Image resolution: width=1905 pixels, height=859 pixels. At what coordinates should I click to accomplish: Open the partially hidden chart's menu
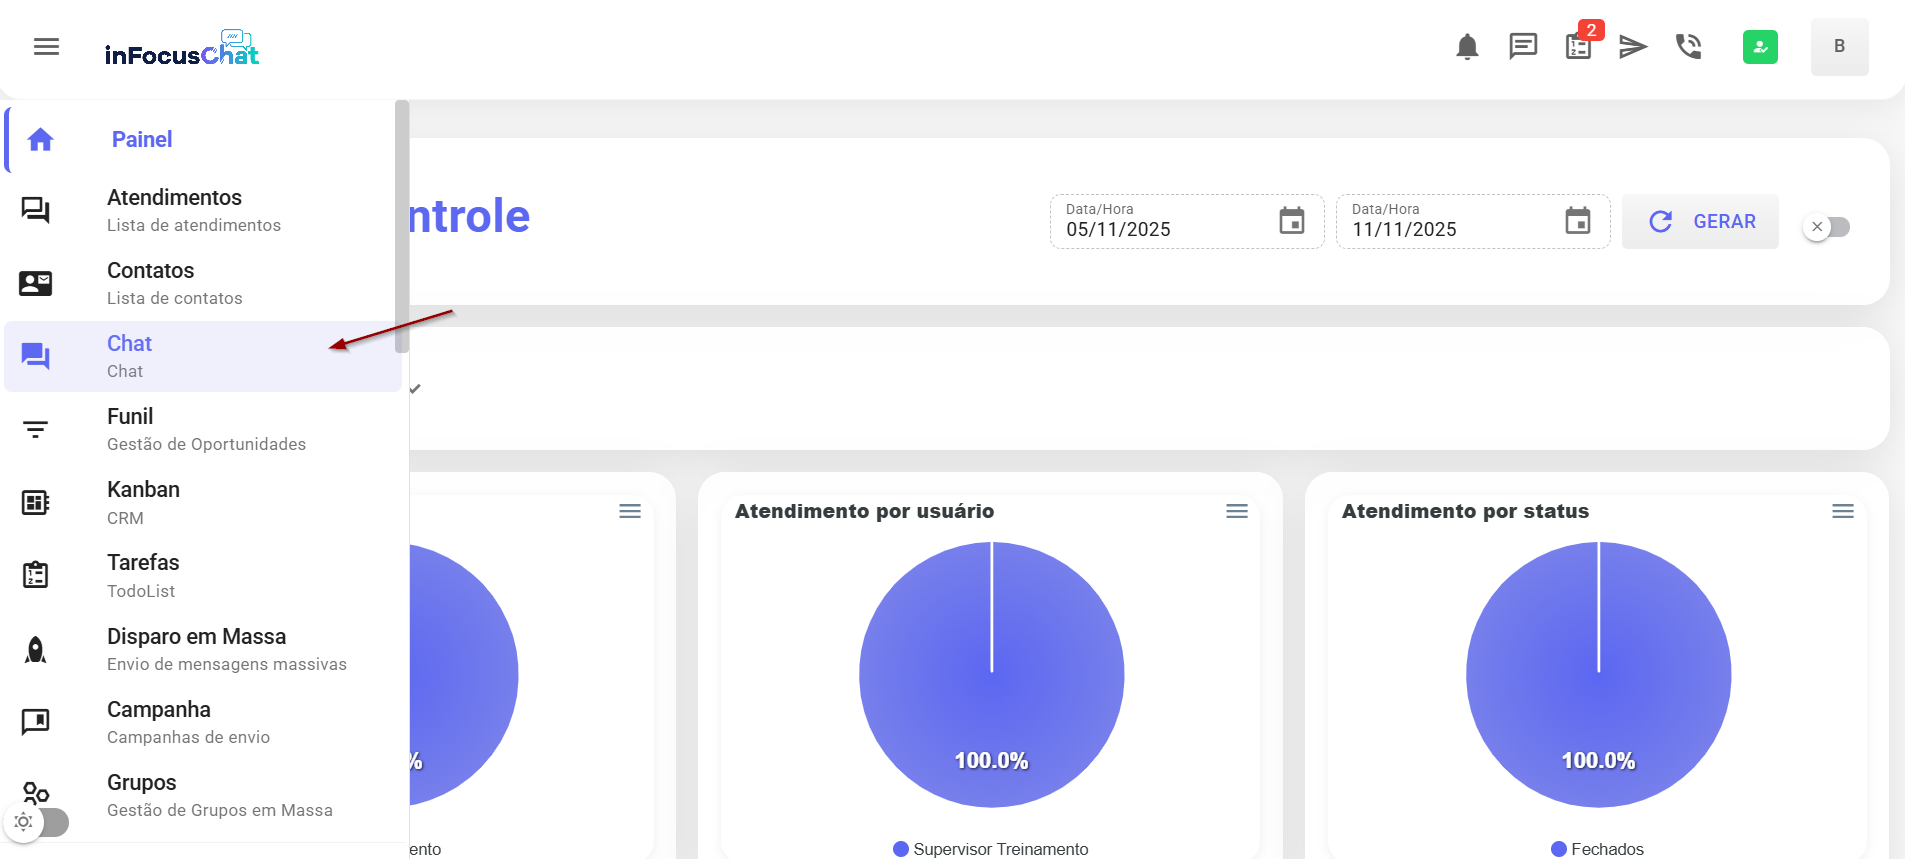(630, 511)
